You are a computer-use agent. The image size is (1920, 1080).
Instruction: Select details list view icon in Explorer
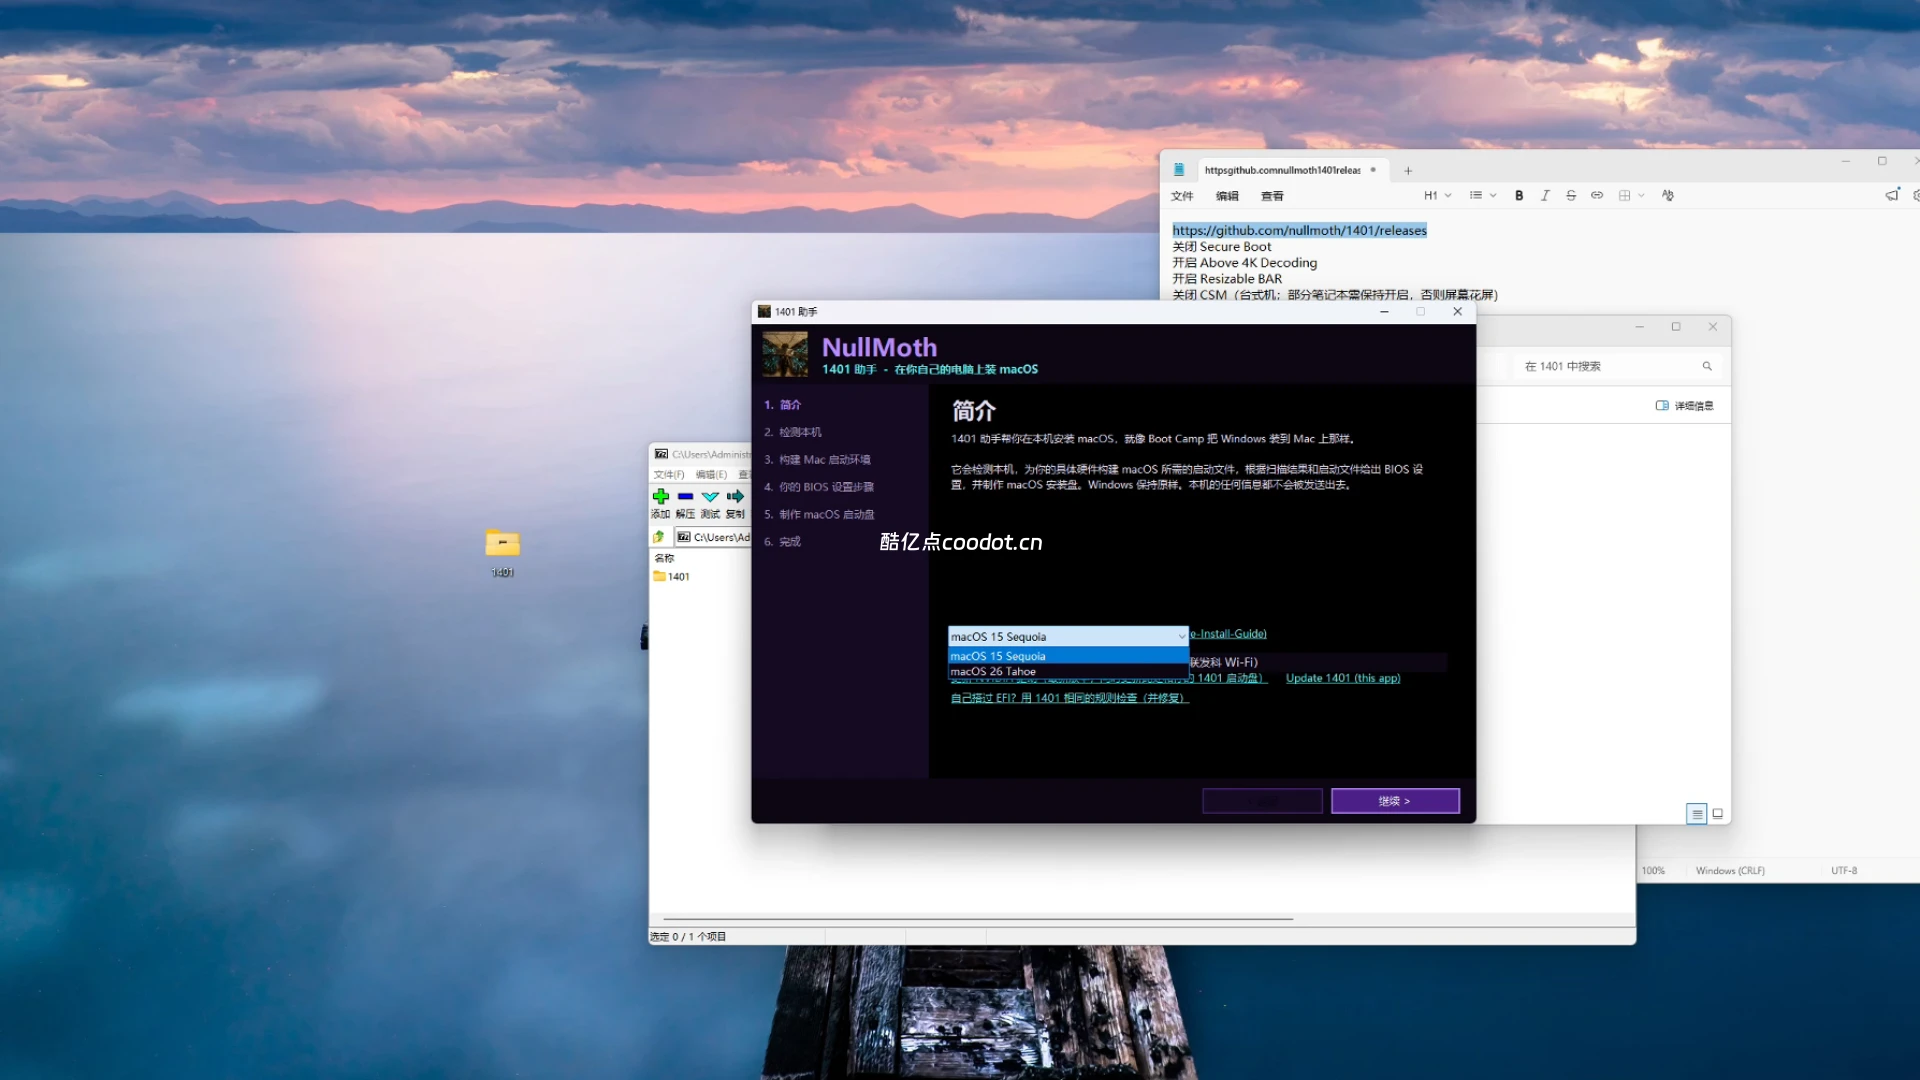coord(1697,814)
